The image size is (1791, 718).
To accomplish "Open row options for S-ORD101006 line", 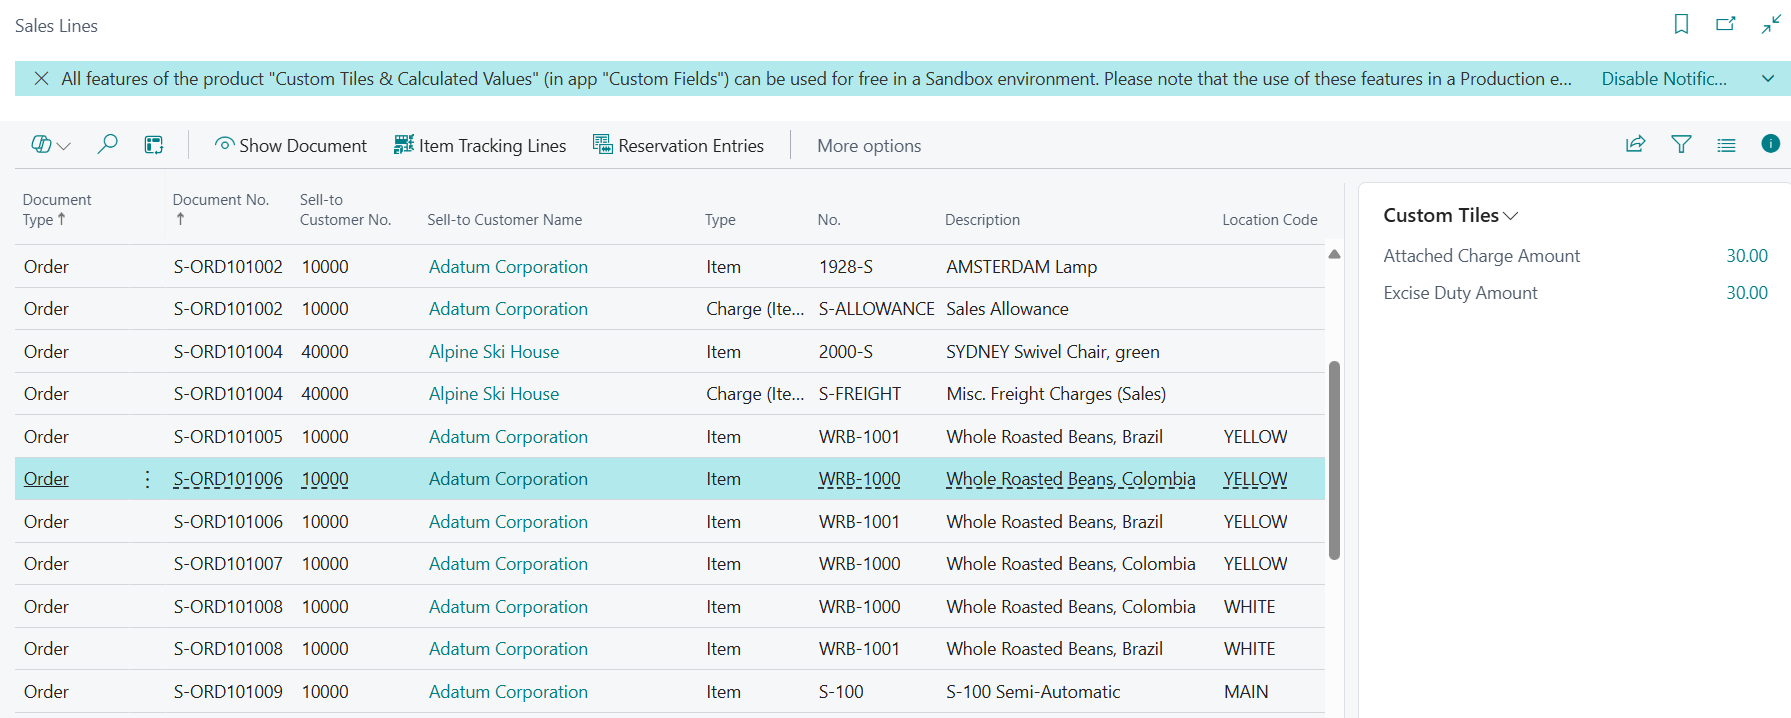I will 147,479.
